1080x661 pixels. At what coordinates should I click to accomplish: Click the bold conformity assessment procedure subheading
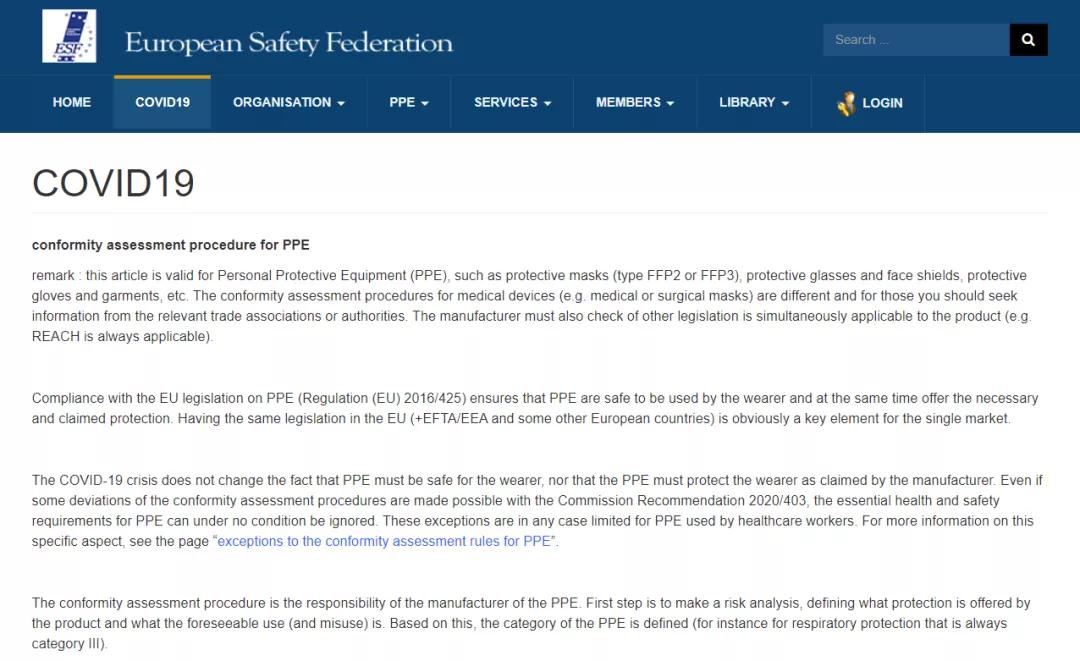click(171, 245)
